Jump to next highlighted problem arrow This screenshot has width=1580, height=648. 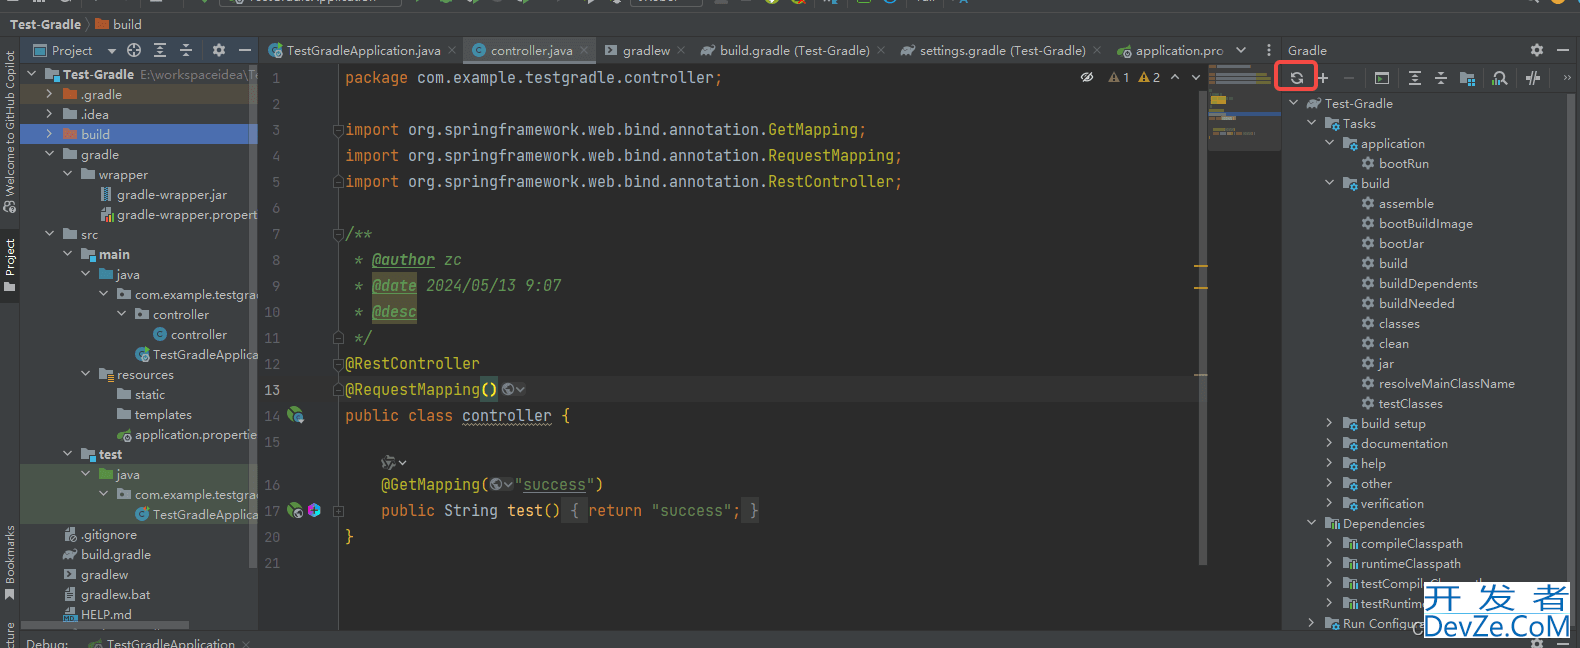[1196, 77]
